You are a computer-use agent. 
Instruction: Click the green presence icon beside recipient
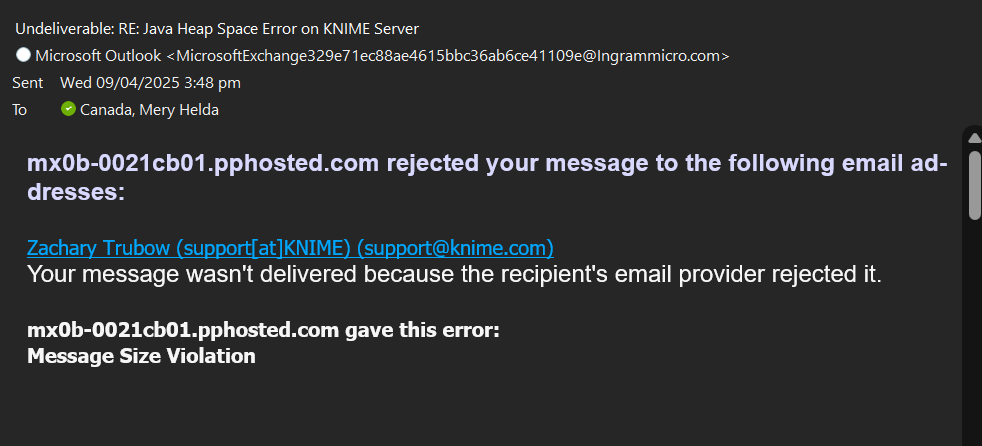coord(68,109)
